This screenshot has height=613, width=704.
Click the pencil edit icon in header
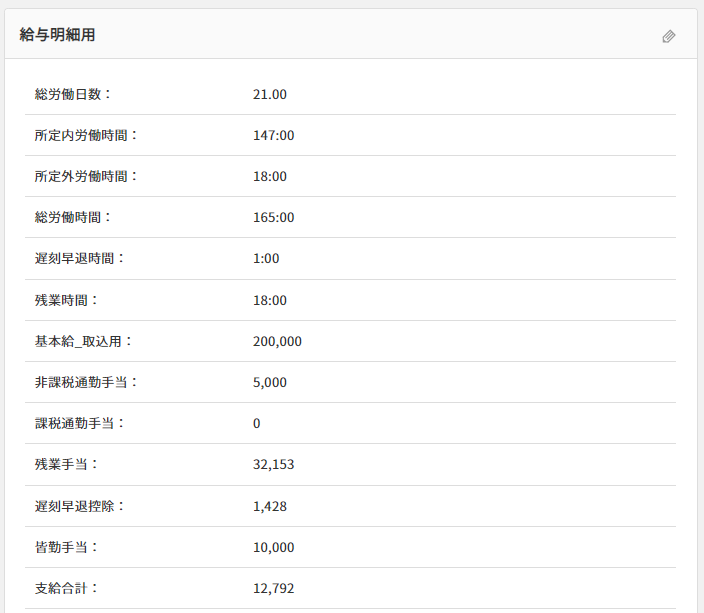pyautogui.click(x=669, y=36)
